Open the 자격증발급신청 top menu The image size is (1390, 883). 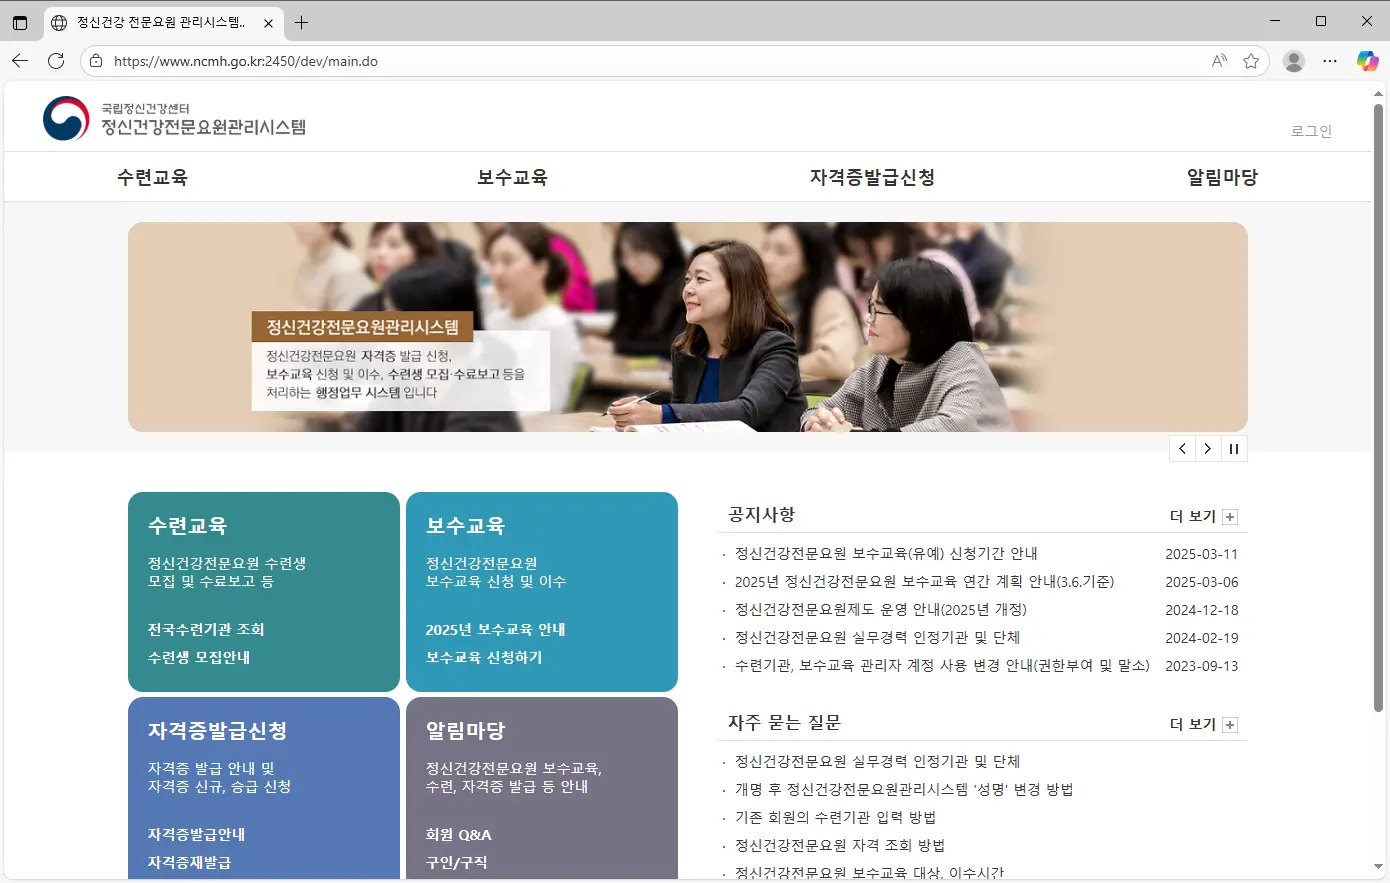tap(872, 177)
